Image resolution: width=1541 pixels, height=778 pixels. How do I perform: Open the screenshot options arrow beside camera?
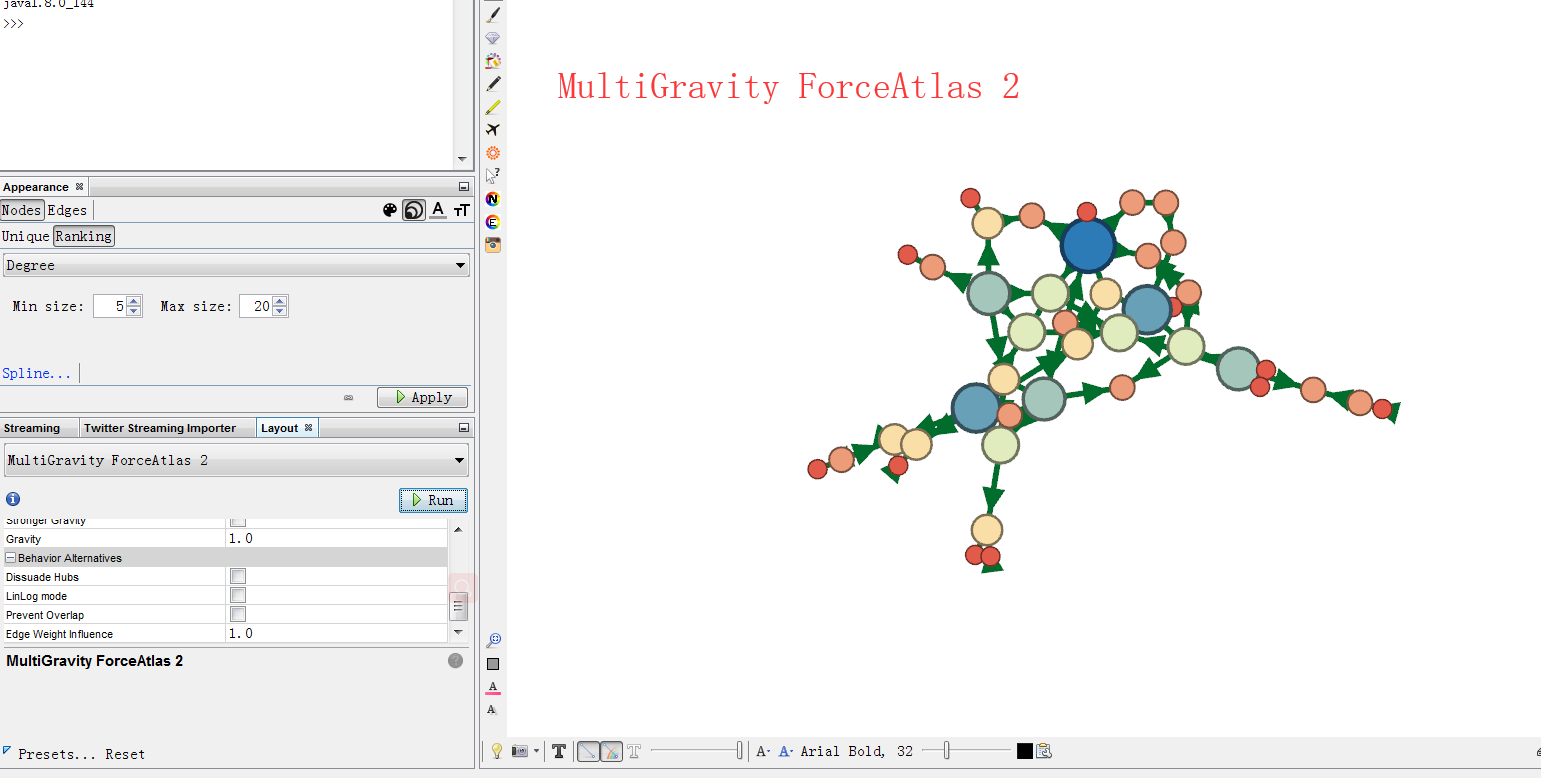point(536,751)
